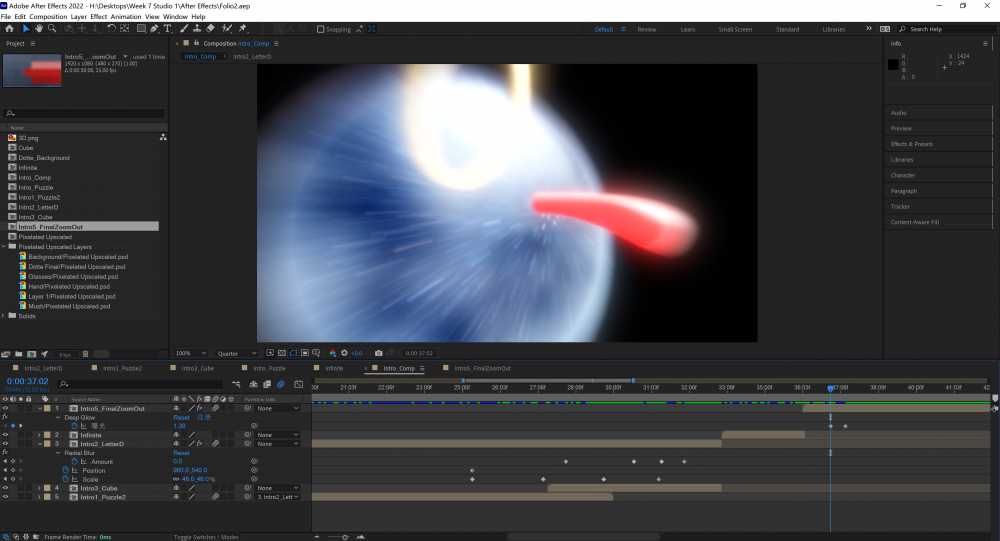
Task: Open the Graph Editor icon
Action: [x=298, y=384]
